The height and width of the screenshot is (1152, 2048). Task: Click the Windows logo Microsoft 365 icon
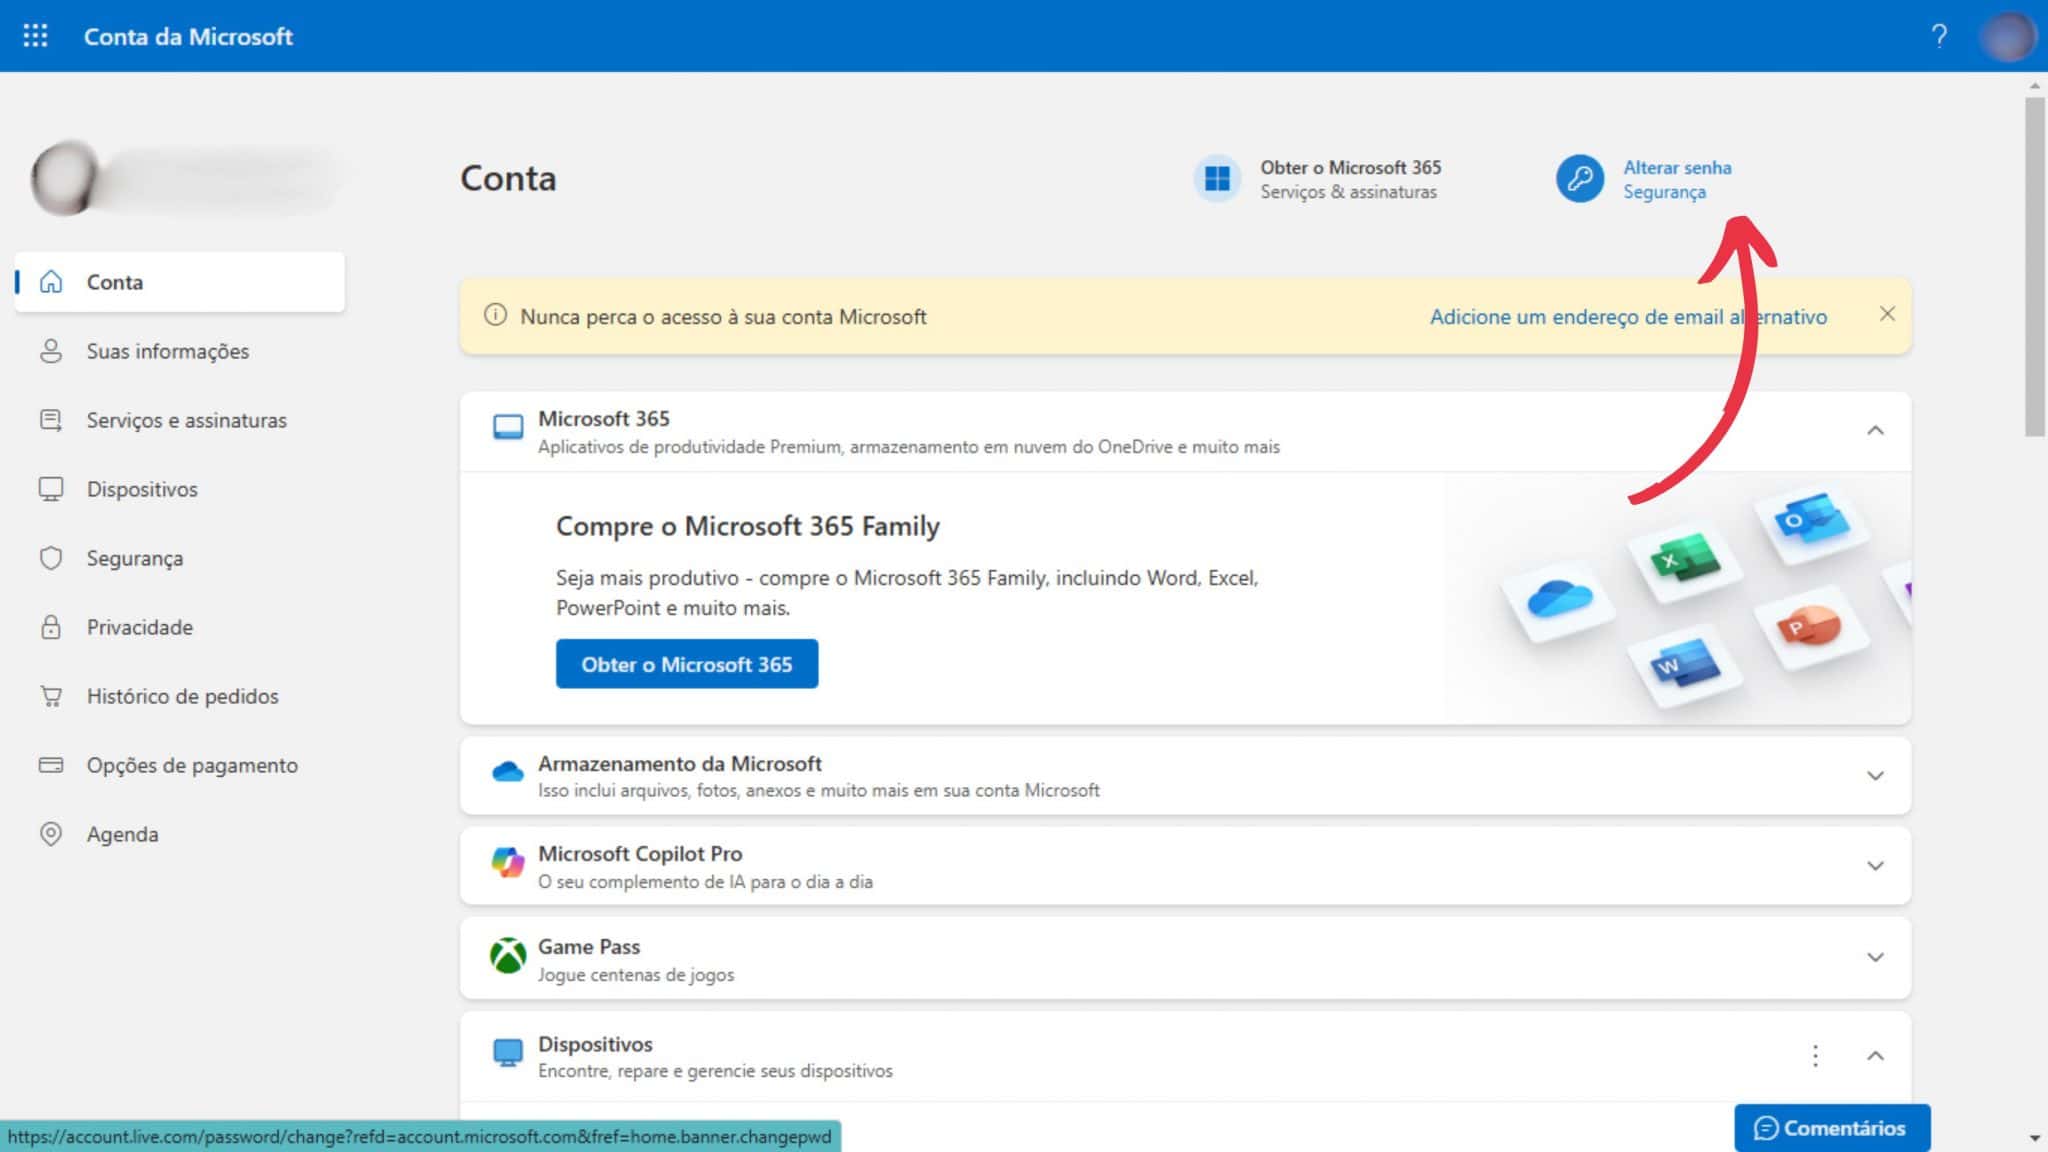coord(1217,179)
